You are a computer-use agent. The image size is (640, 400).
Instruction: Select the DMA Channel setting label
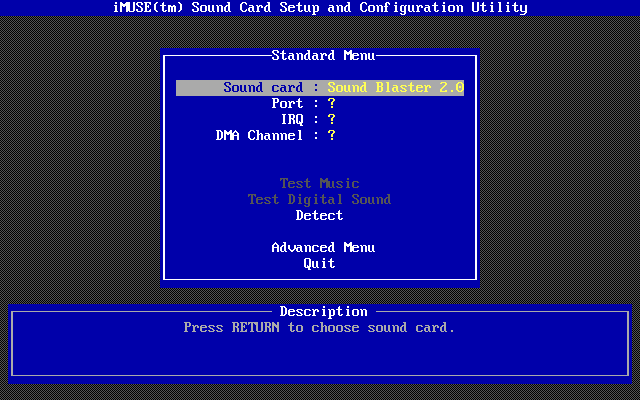point(259,136)
